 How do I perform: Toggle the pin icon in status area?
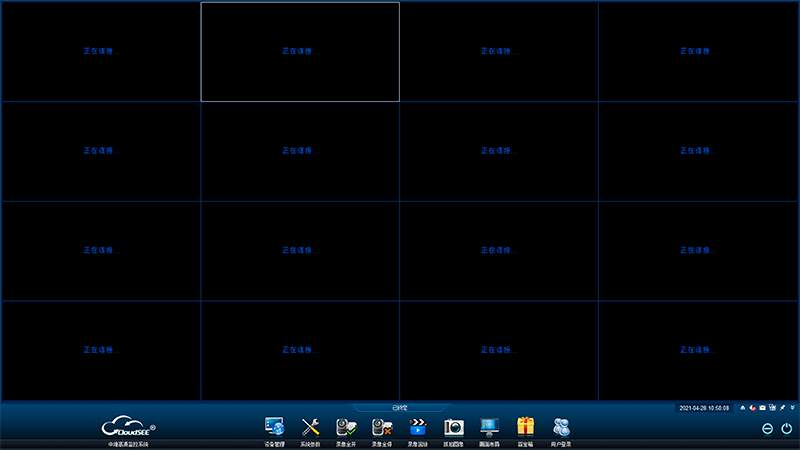pos(782,408)
